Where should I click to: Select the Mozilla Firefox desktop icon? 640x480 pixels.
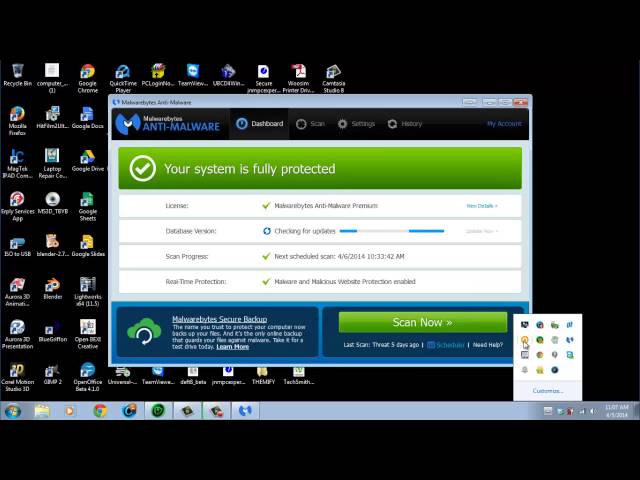pyautogui.click(x=17, y=121)
